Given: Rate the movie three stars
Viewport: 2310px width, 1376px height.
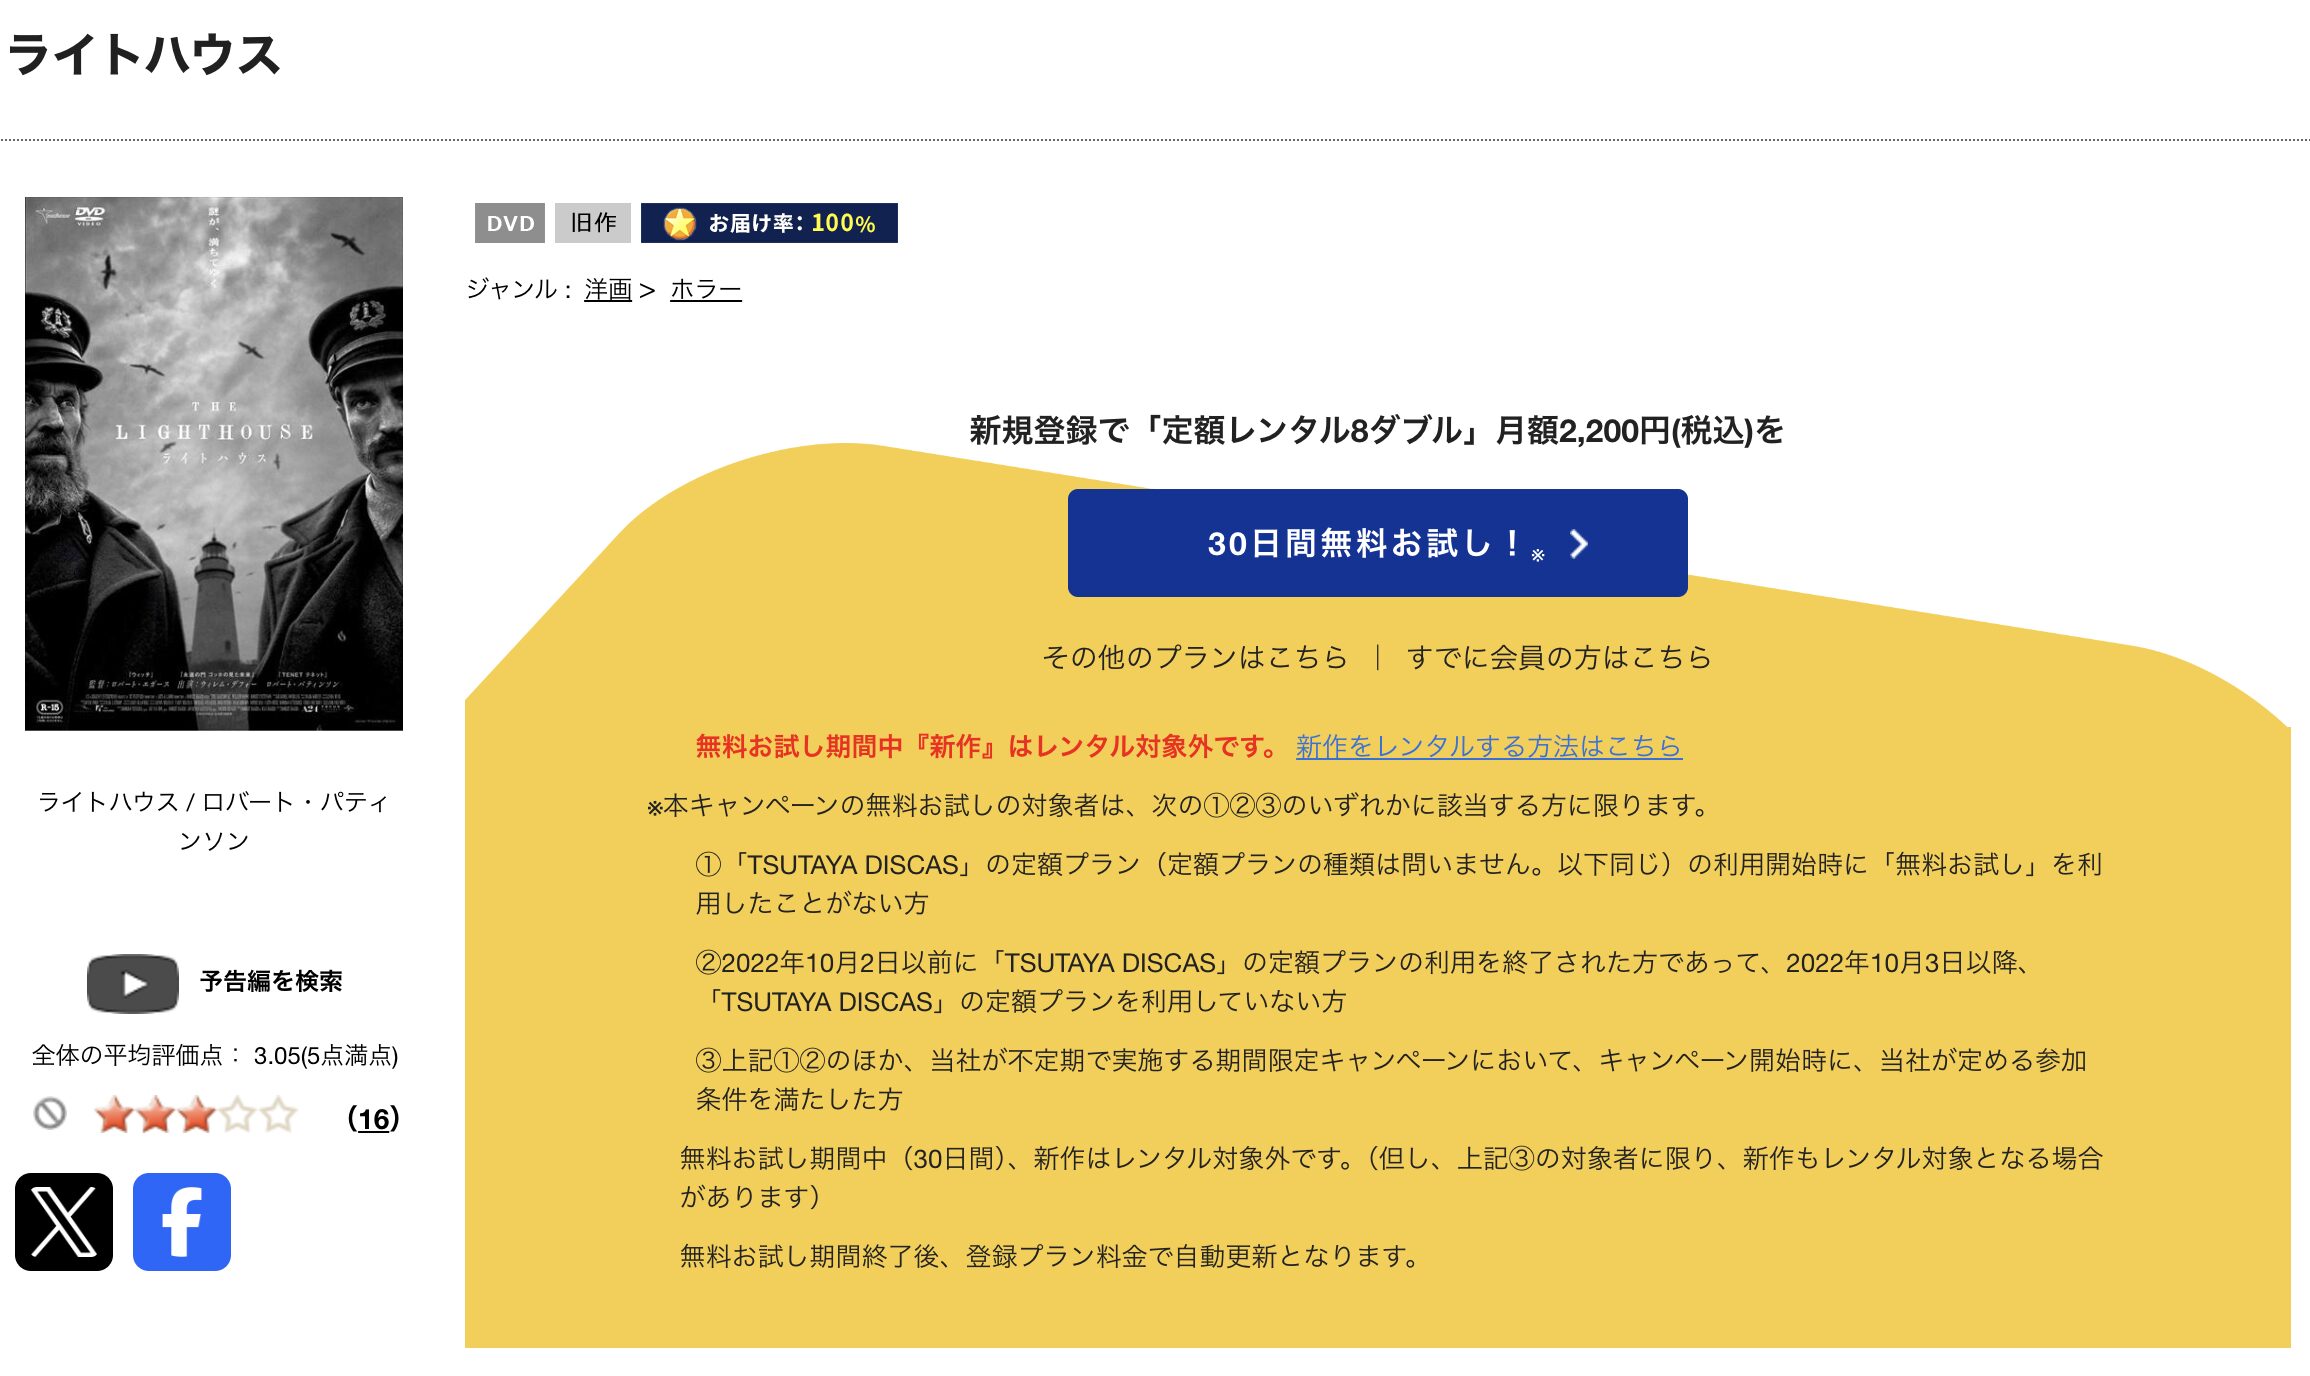Looking at the screenshot, I should (197, 1115).
